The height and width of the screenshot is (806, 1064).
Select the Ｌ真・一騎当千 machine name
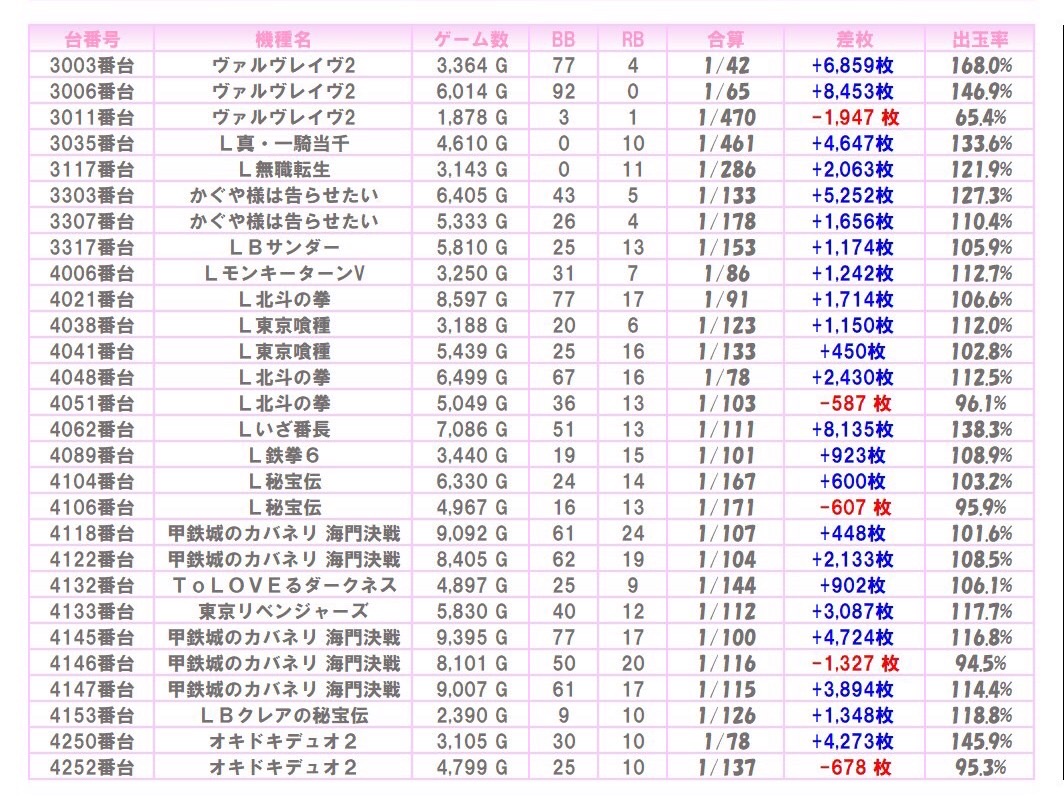point(283,143)
